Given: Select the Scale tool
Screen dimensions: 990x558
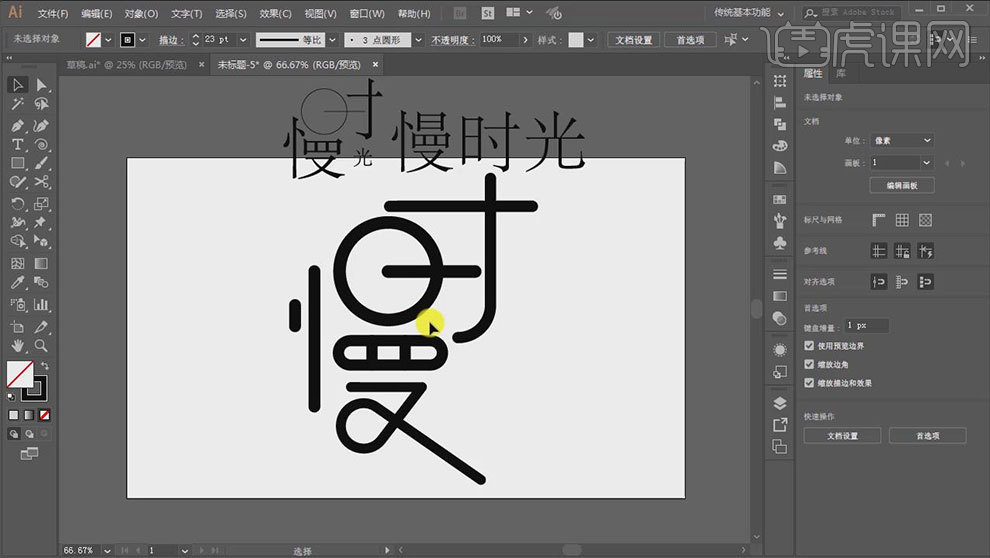Looking at the screenshot, I should (41, 203).
